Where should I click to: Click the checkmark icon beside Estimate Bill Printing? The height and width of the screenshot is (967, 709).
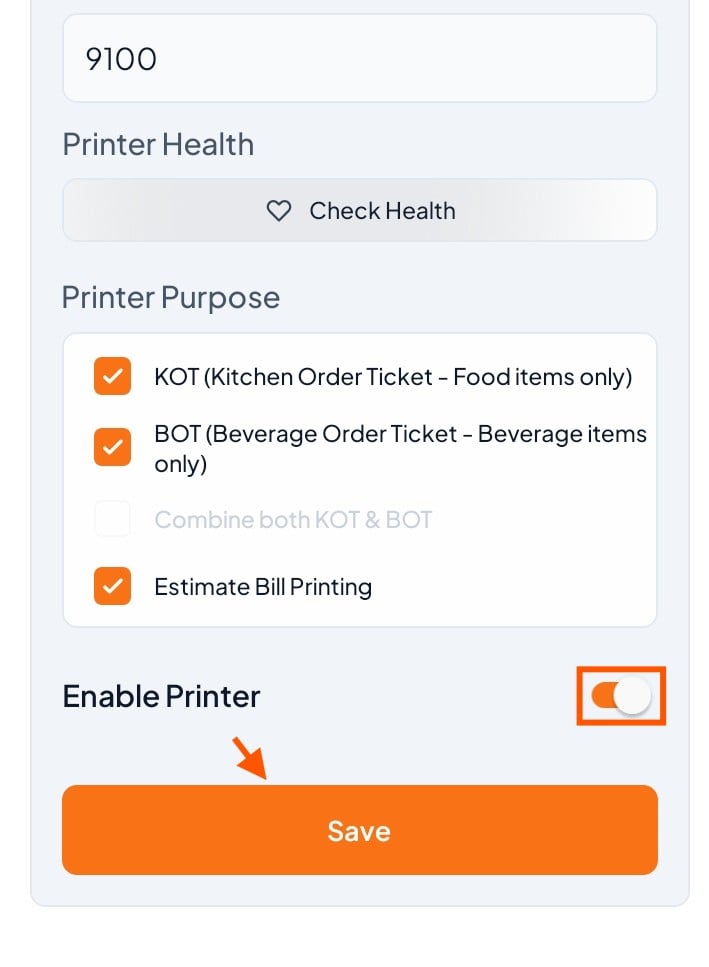(112, 586)
